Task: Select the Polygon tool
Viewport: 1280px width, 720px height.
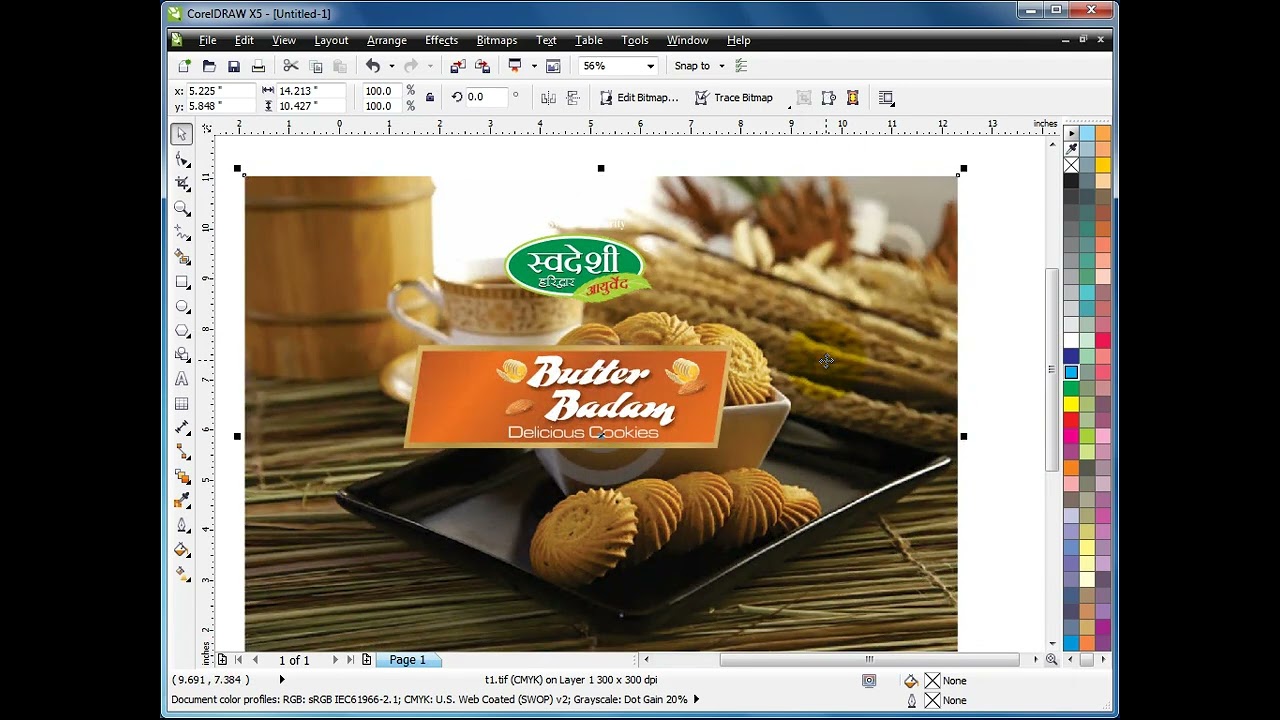Action: [x=182, y=330]
